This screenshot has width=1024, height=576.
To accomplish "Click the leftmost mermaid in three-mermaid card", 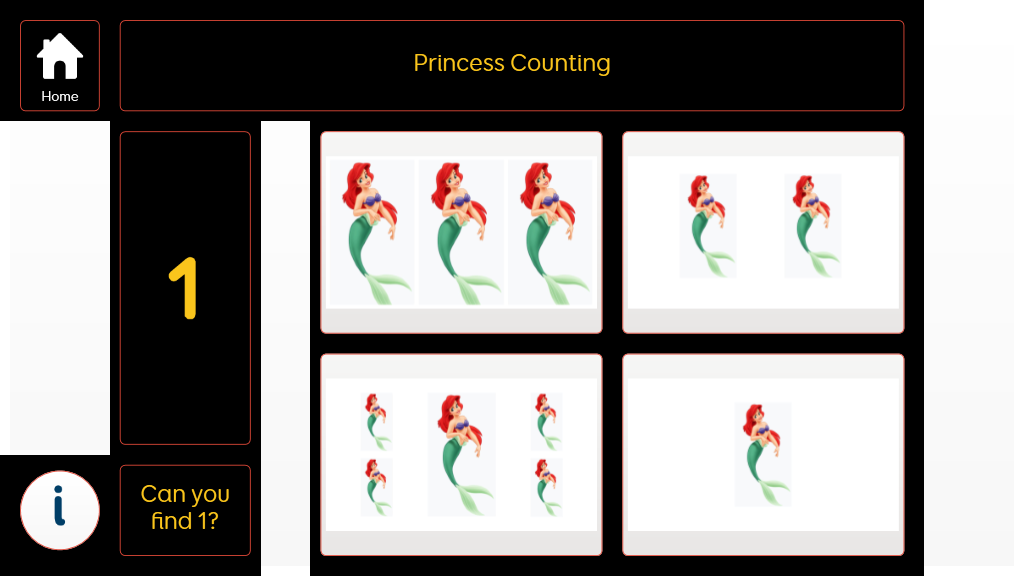I will tap(372, 232).
